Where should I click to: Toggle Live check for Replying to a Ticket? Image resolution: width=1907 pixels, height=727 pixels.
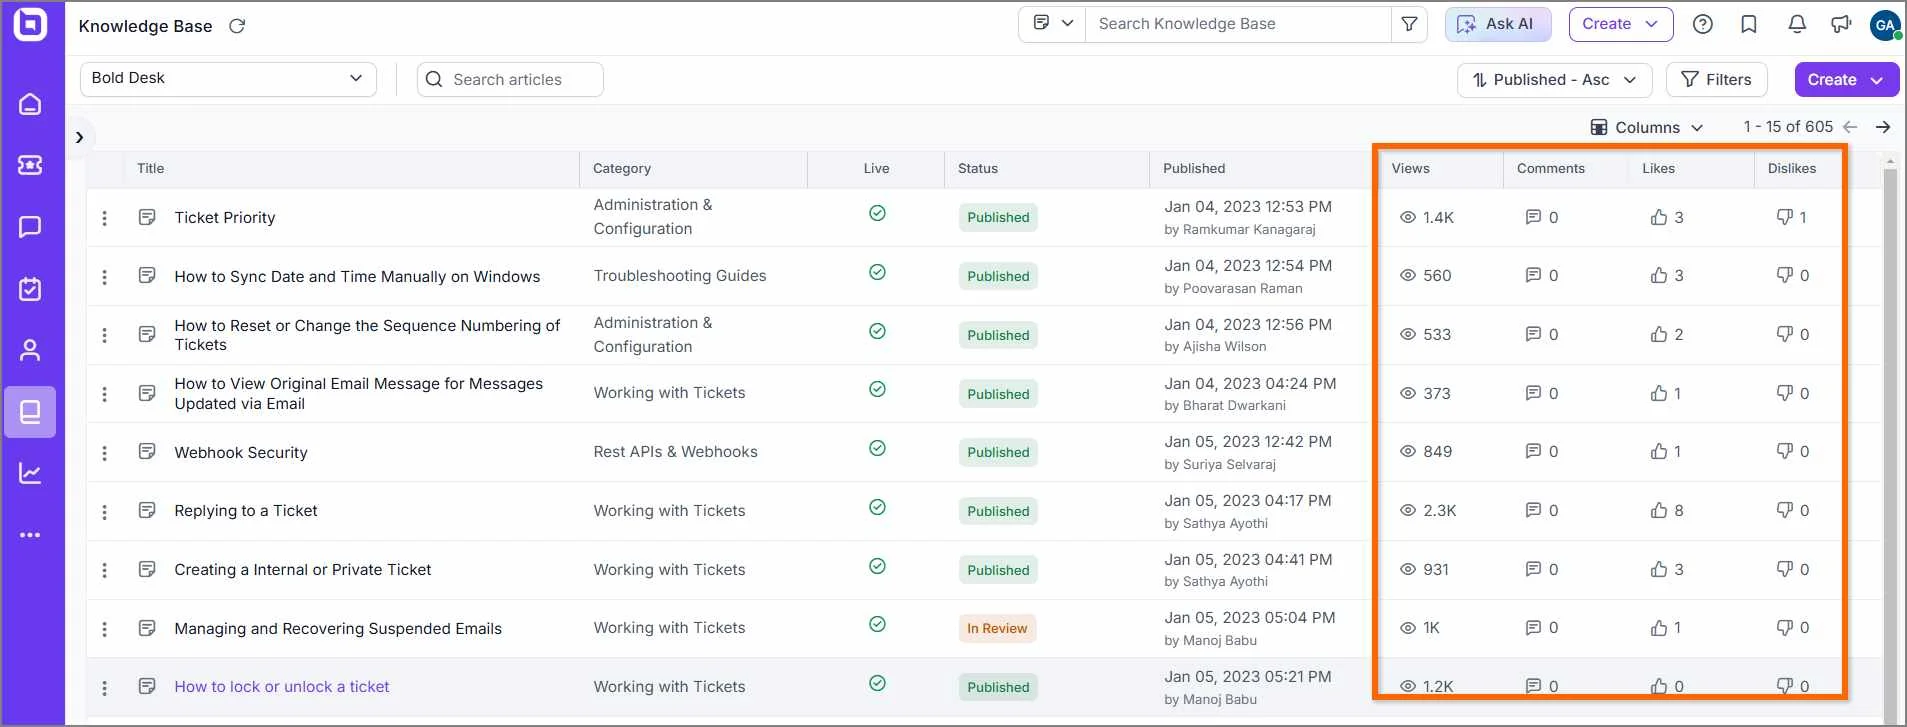click(x=877, y=507)
